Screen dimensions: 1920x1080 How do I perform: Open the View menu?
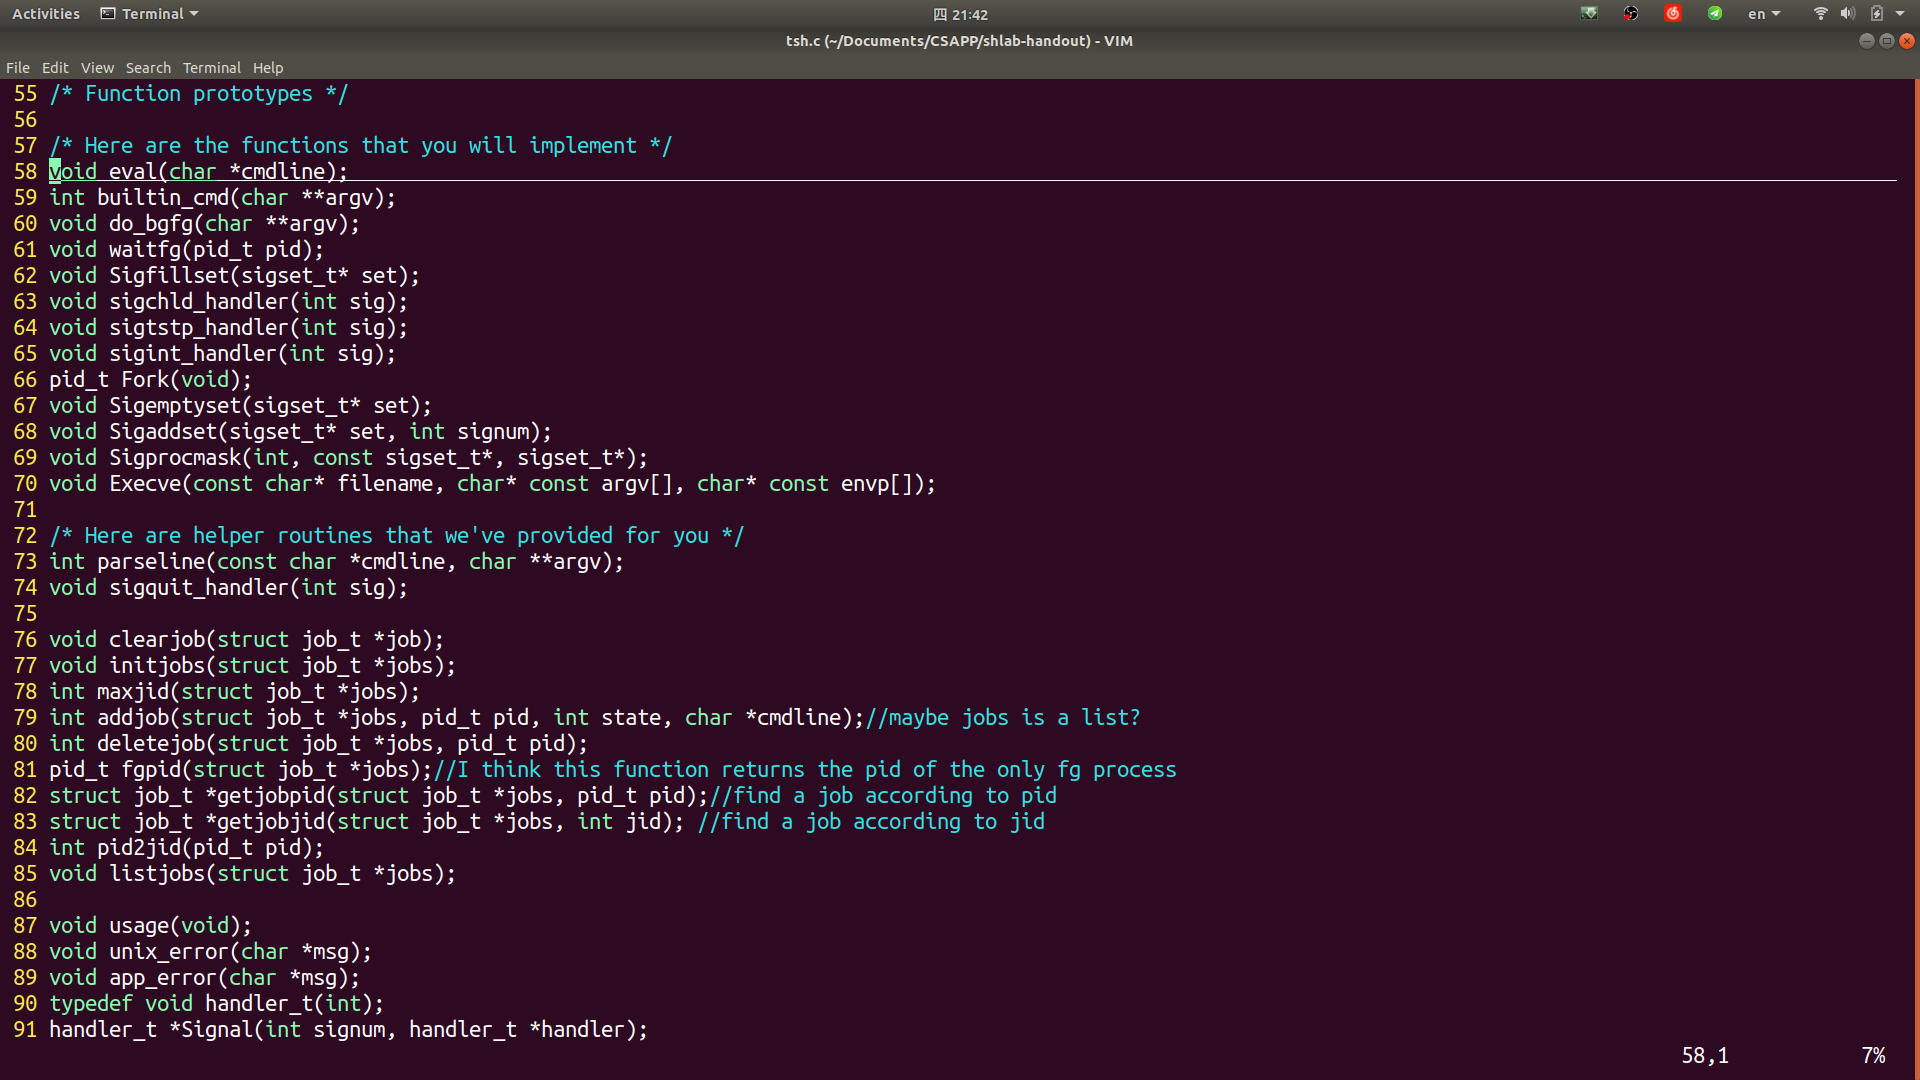coord(97,68)
